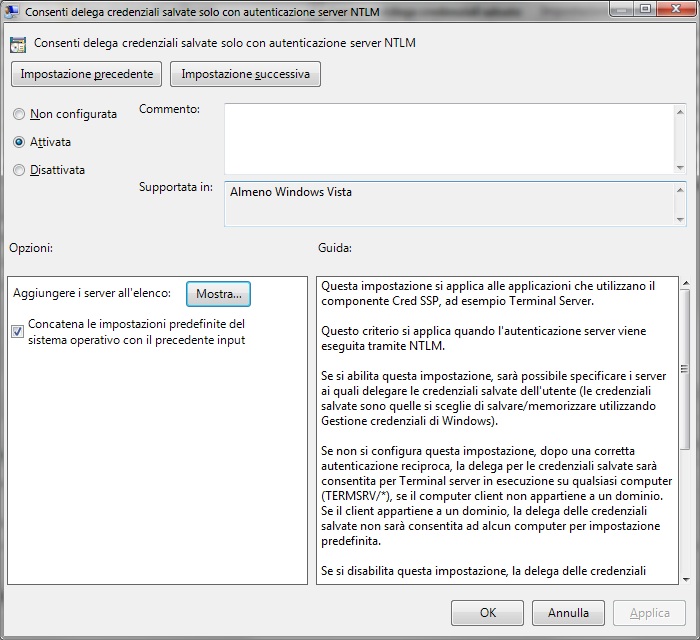
Task: Confirm with the OK button
Action: pyautogui.click(x=488, y=613)
